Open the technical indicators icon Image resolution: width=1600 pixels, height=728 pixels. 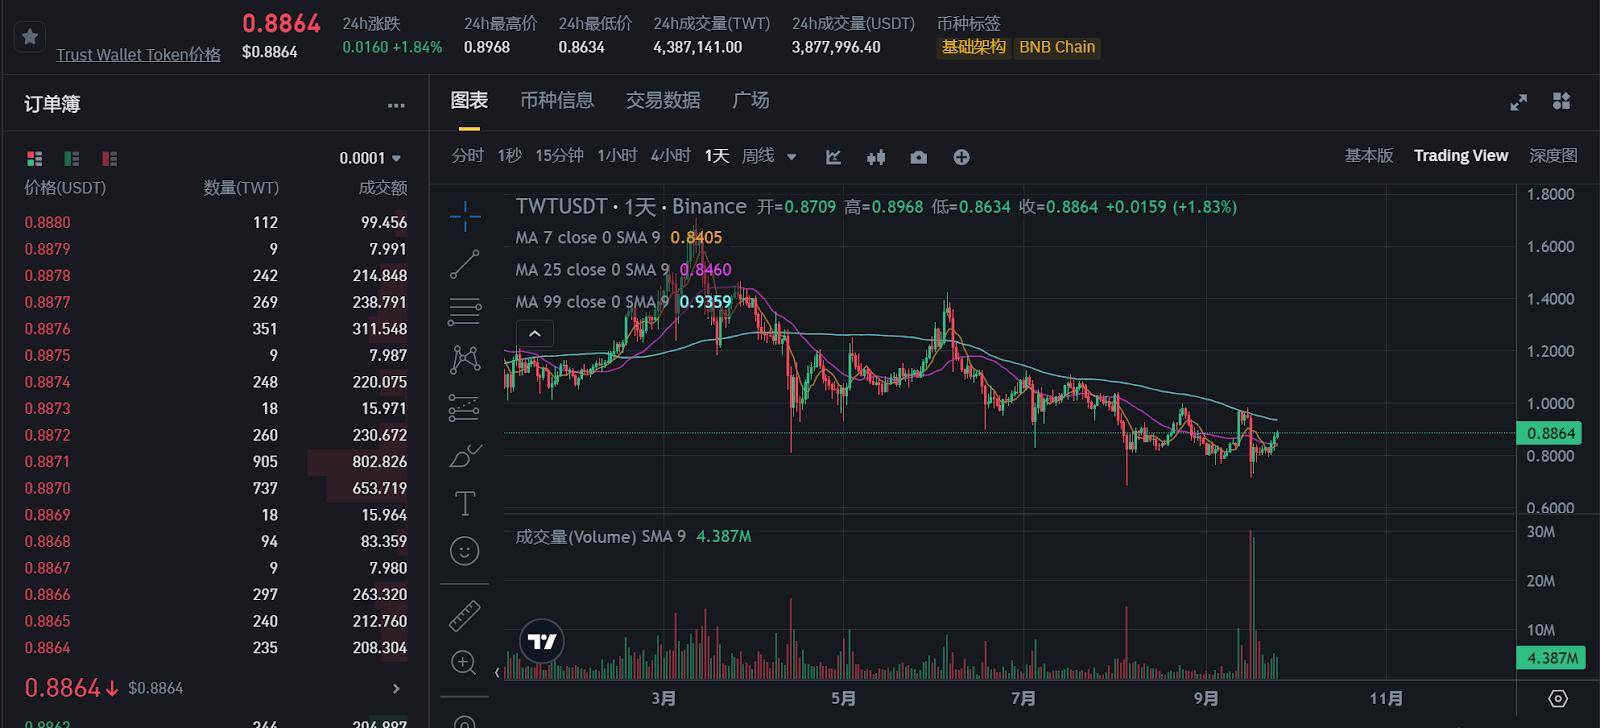click(x=833, y=157)
